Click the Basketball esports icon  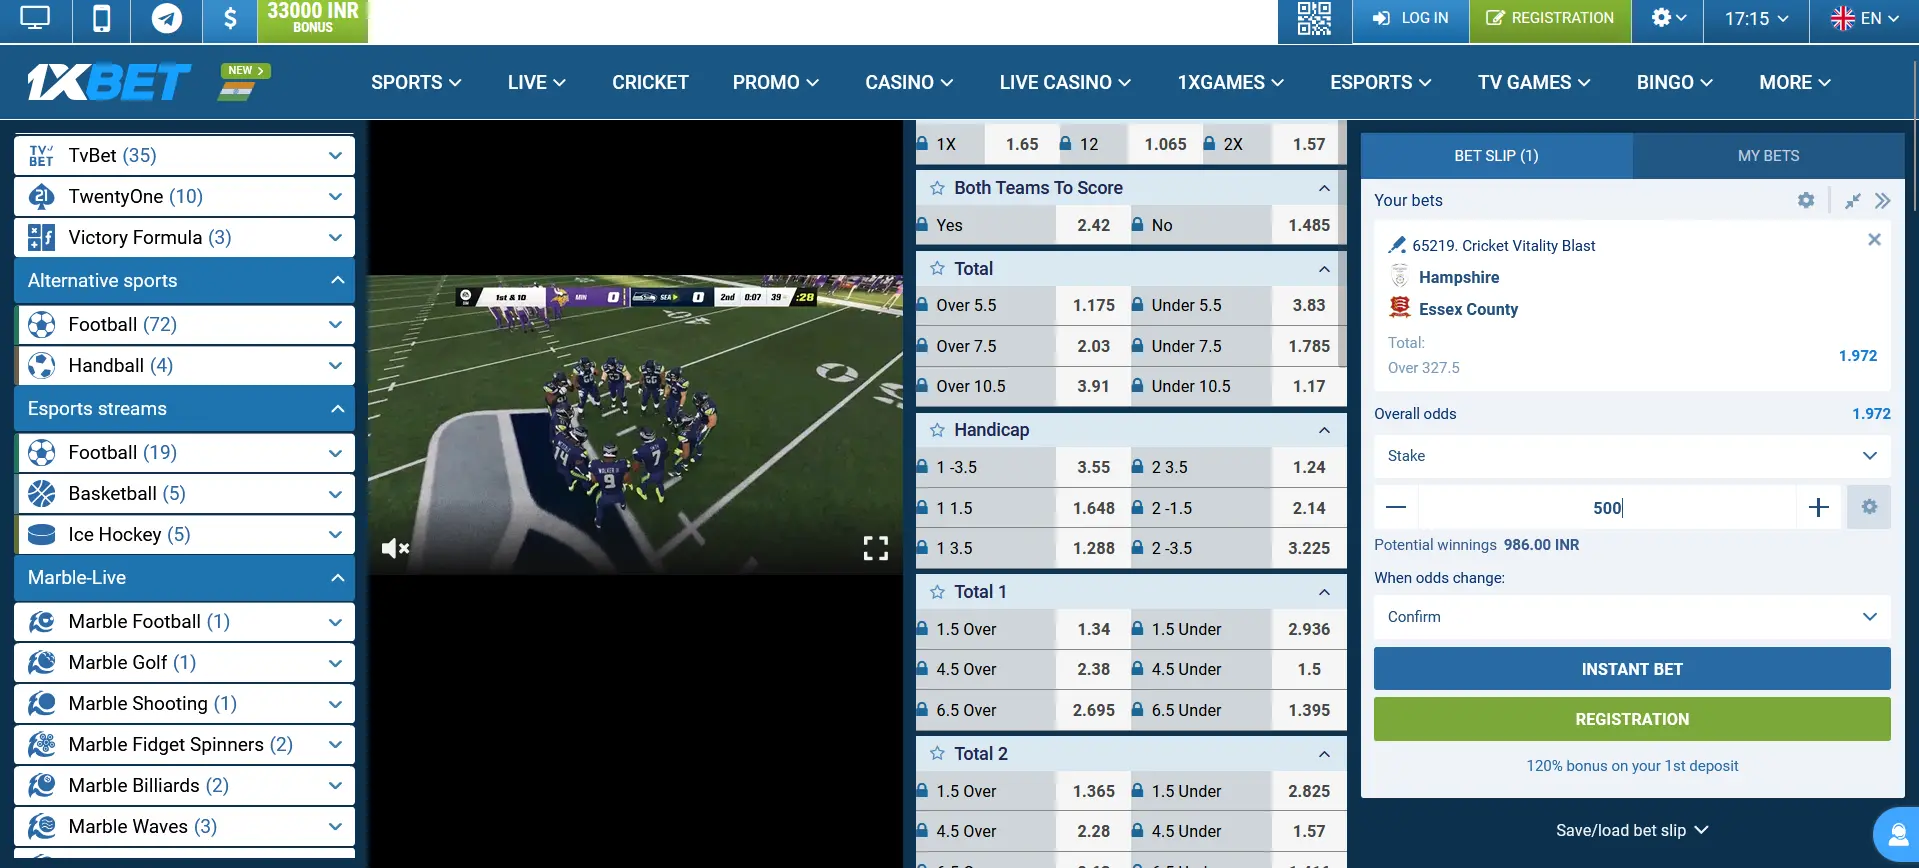(42, 493)
